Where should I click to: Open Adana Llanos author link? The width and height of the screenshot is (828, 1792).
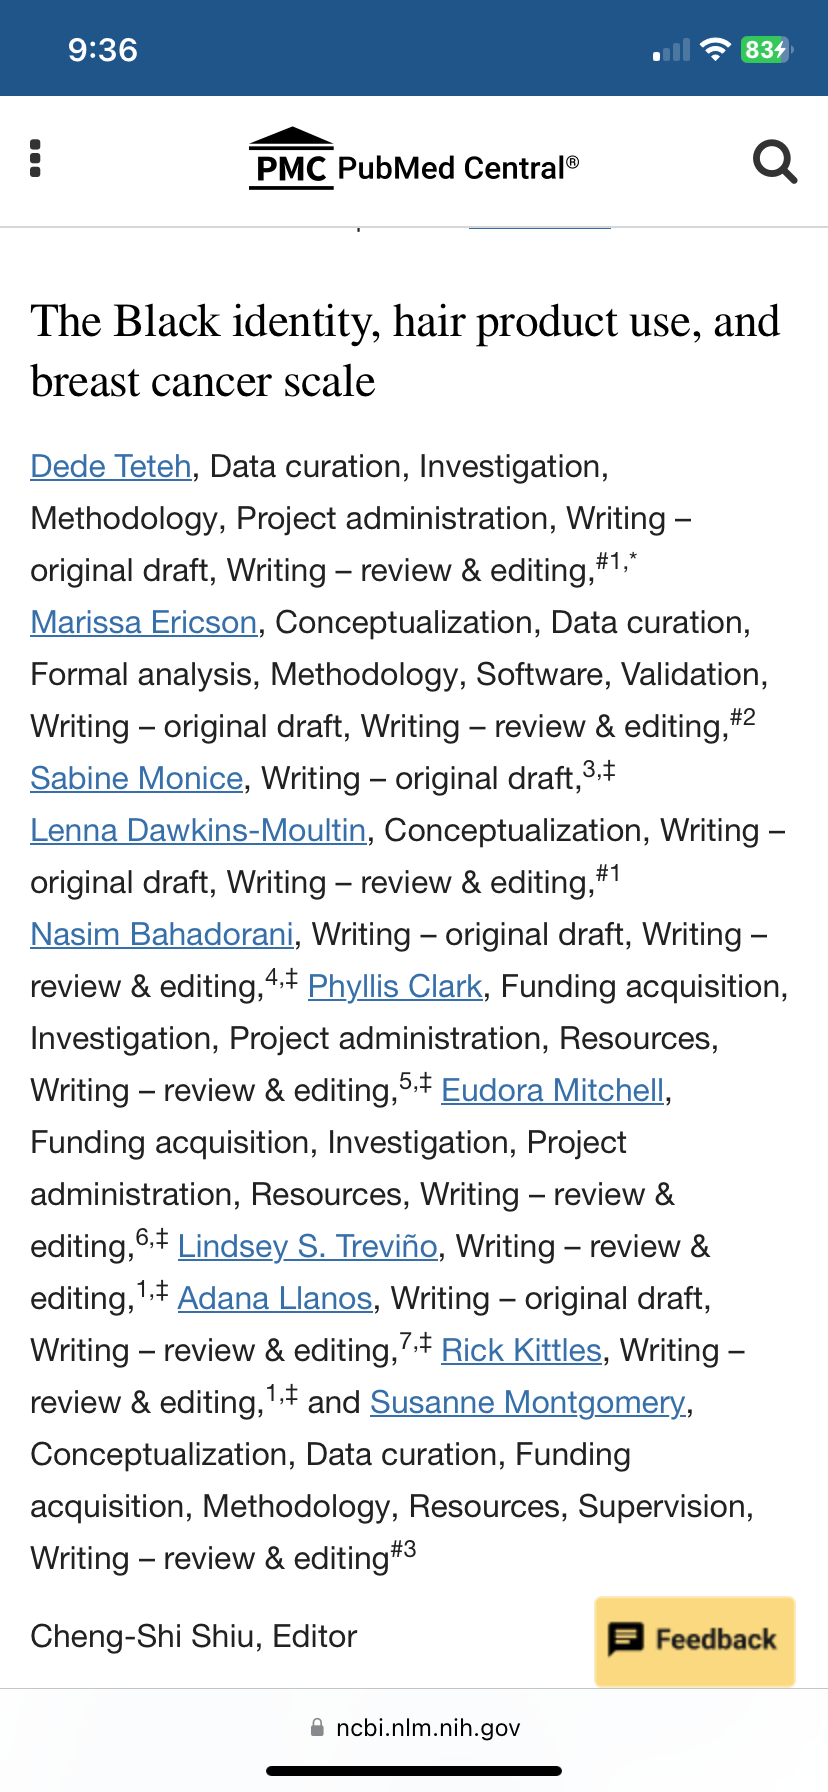click(274, 1298)
